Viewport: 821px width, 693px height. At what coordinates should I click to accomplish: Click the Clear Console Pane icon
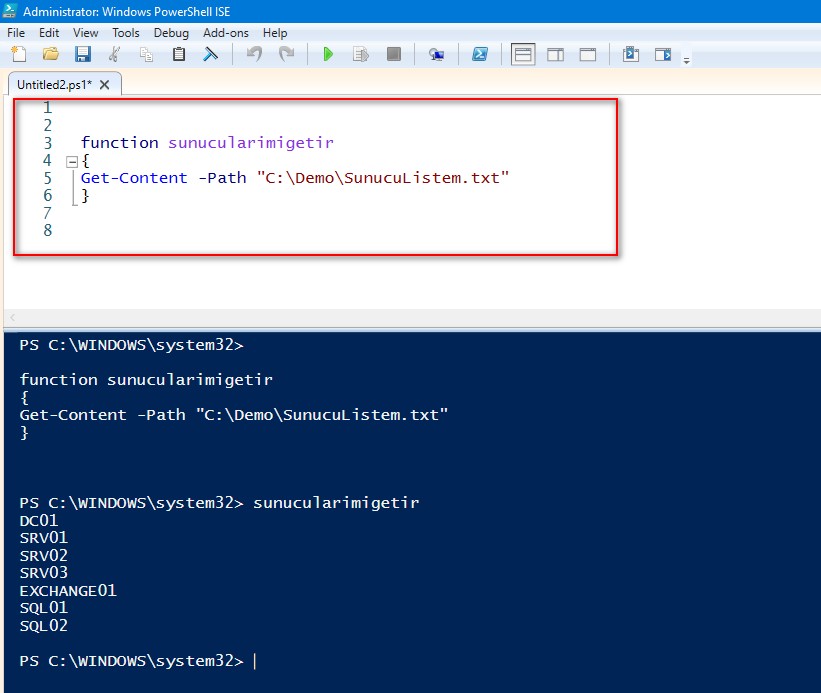tap(210, 55)
